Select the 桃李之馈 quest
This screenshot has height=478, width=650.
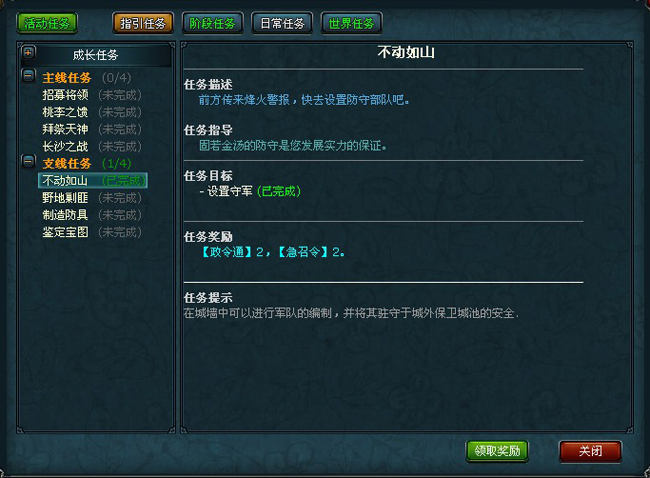[92, 112]
